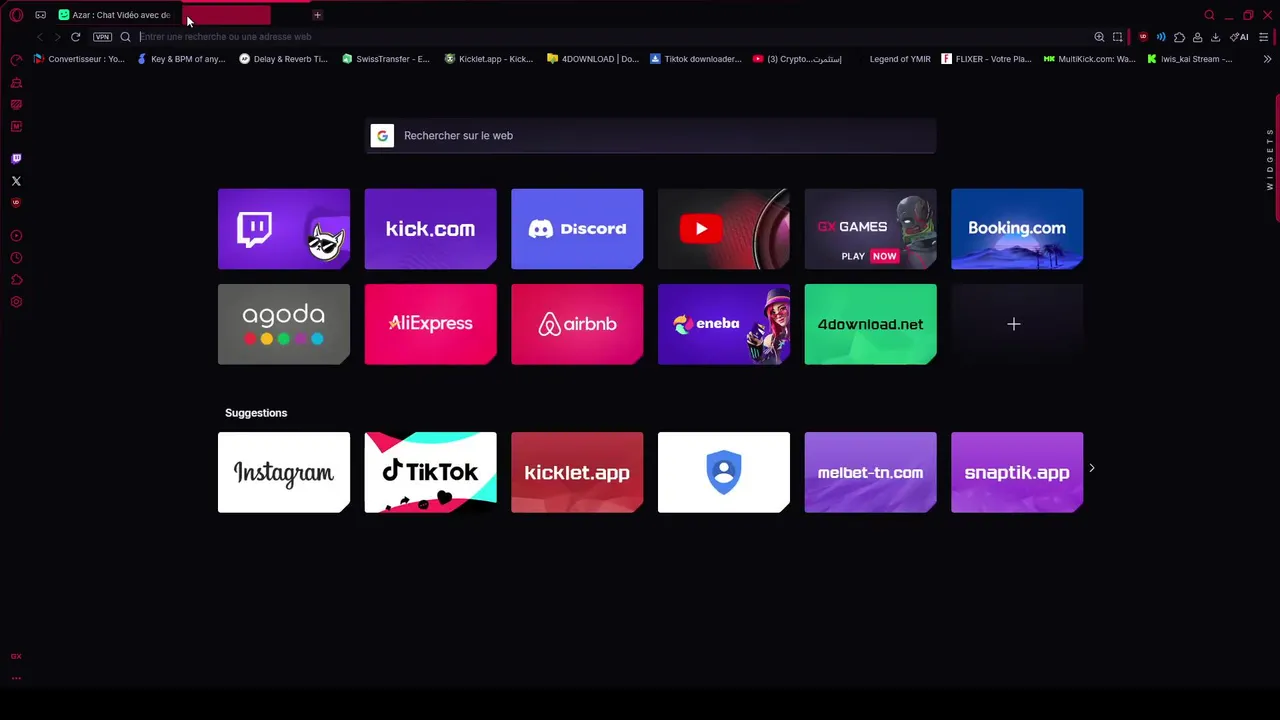This screenshot has height=720, width=1280.
Task: Open the kicklet.app suggestion tile
Action: click(x=577, y=472)
